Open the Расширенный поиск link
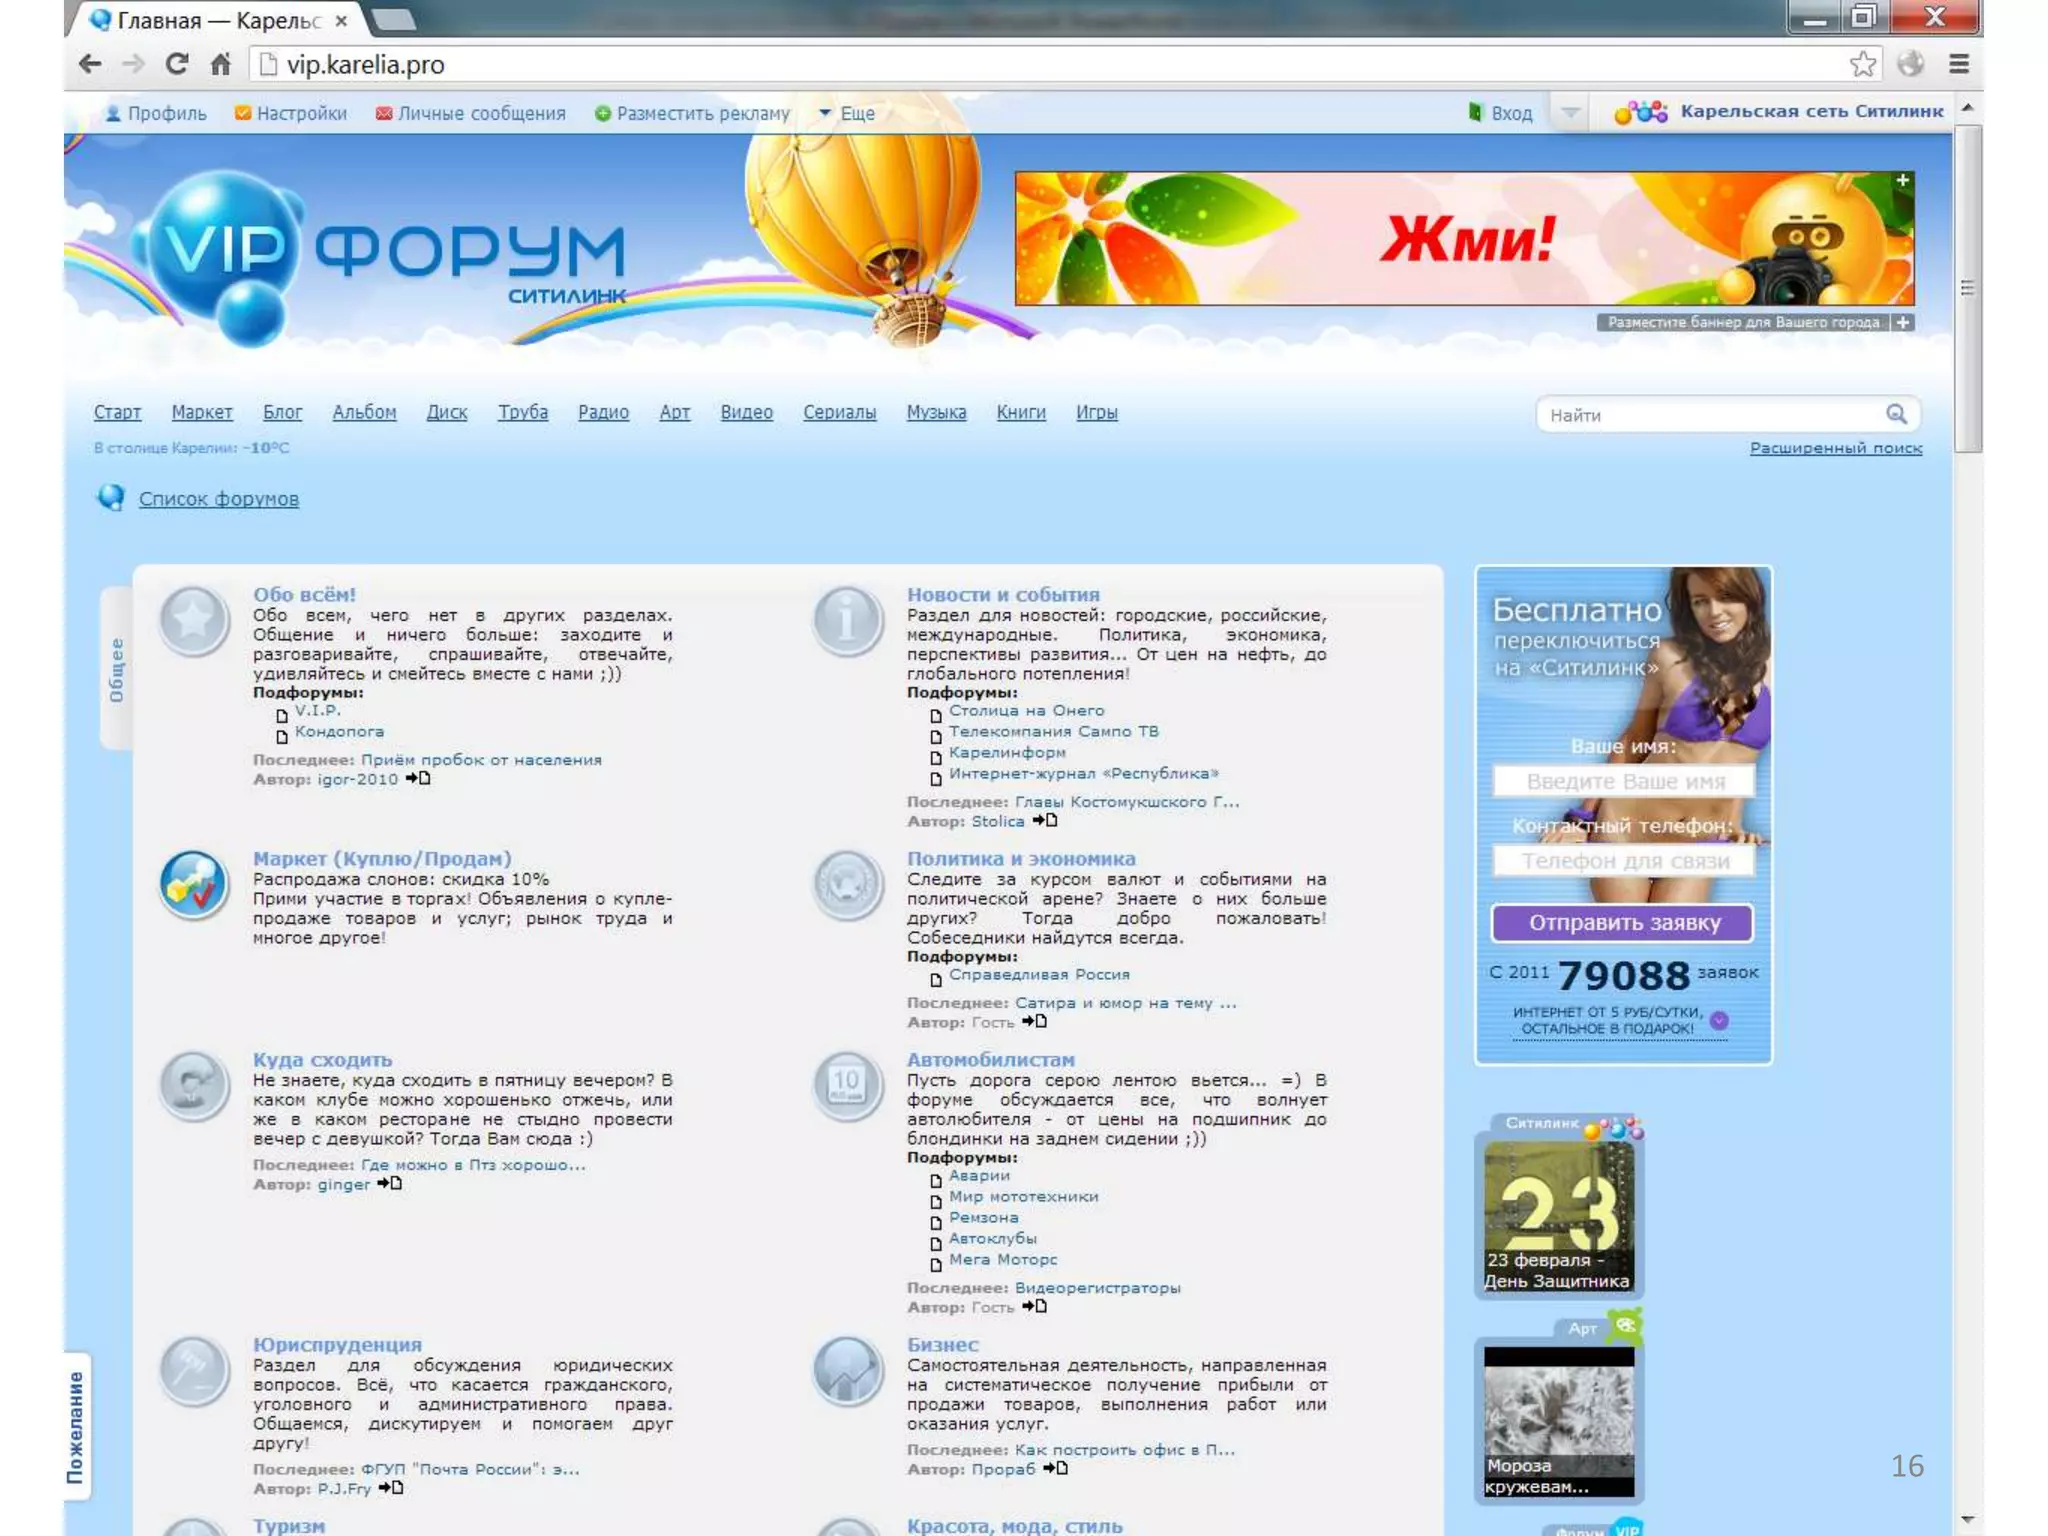 tap(1835, 448)
